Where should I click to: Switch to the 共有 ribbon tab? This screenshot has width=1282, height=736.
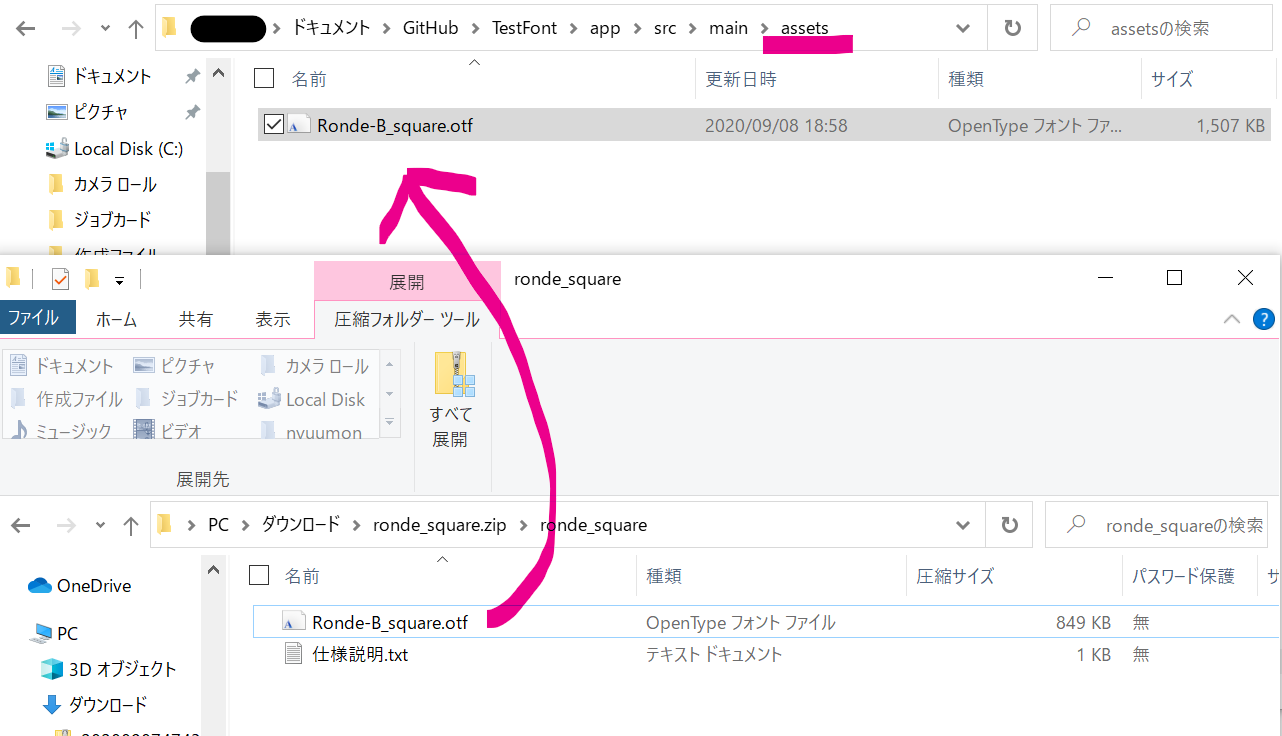(195, 319)
